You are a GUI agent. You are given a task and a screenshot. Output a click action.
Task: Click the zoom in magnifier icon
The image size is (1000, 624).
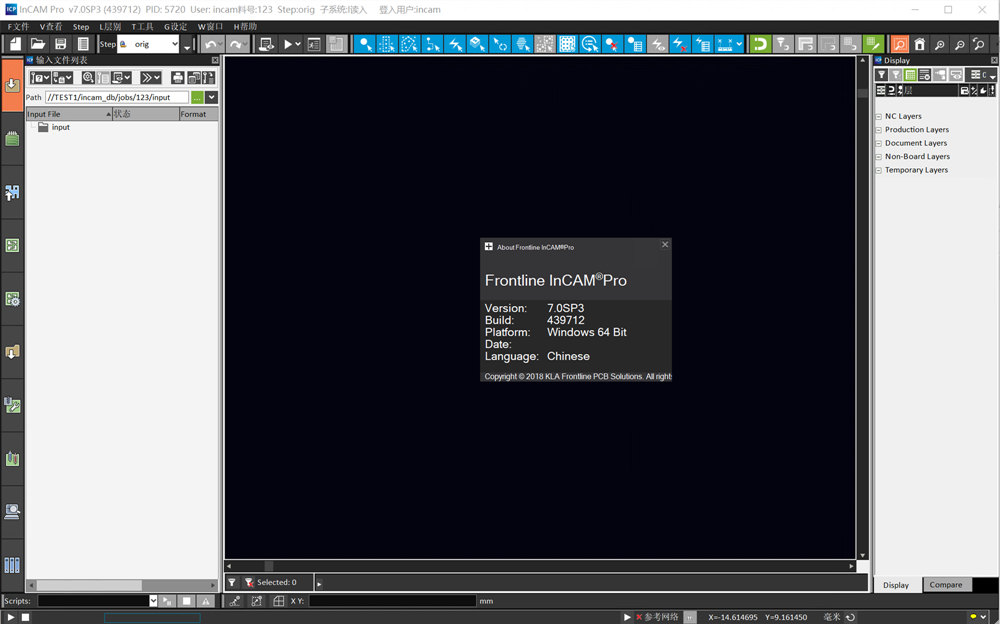(x=939, y=44)
